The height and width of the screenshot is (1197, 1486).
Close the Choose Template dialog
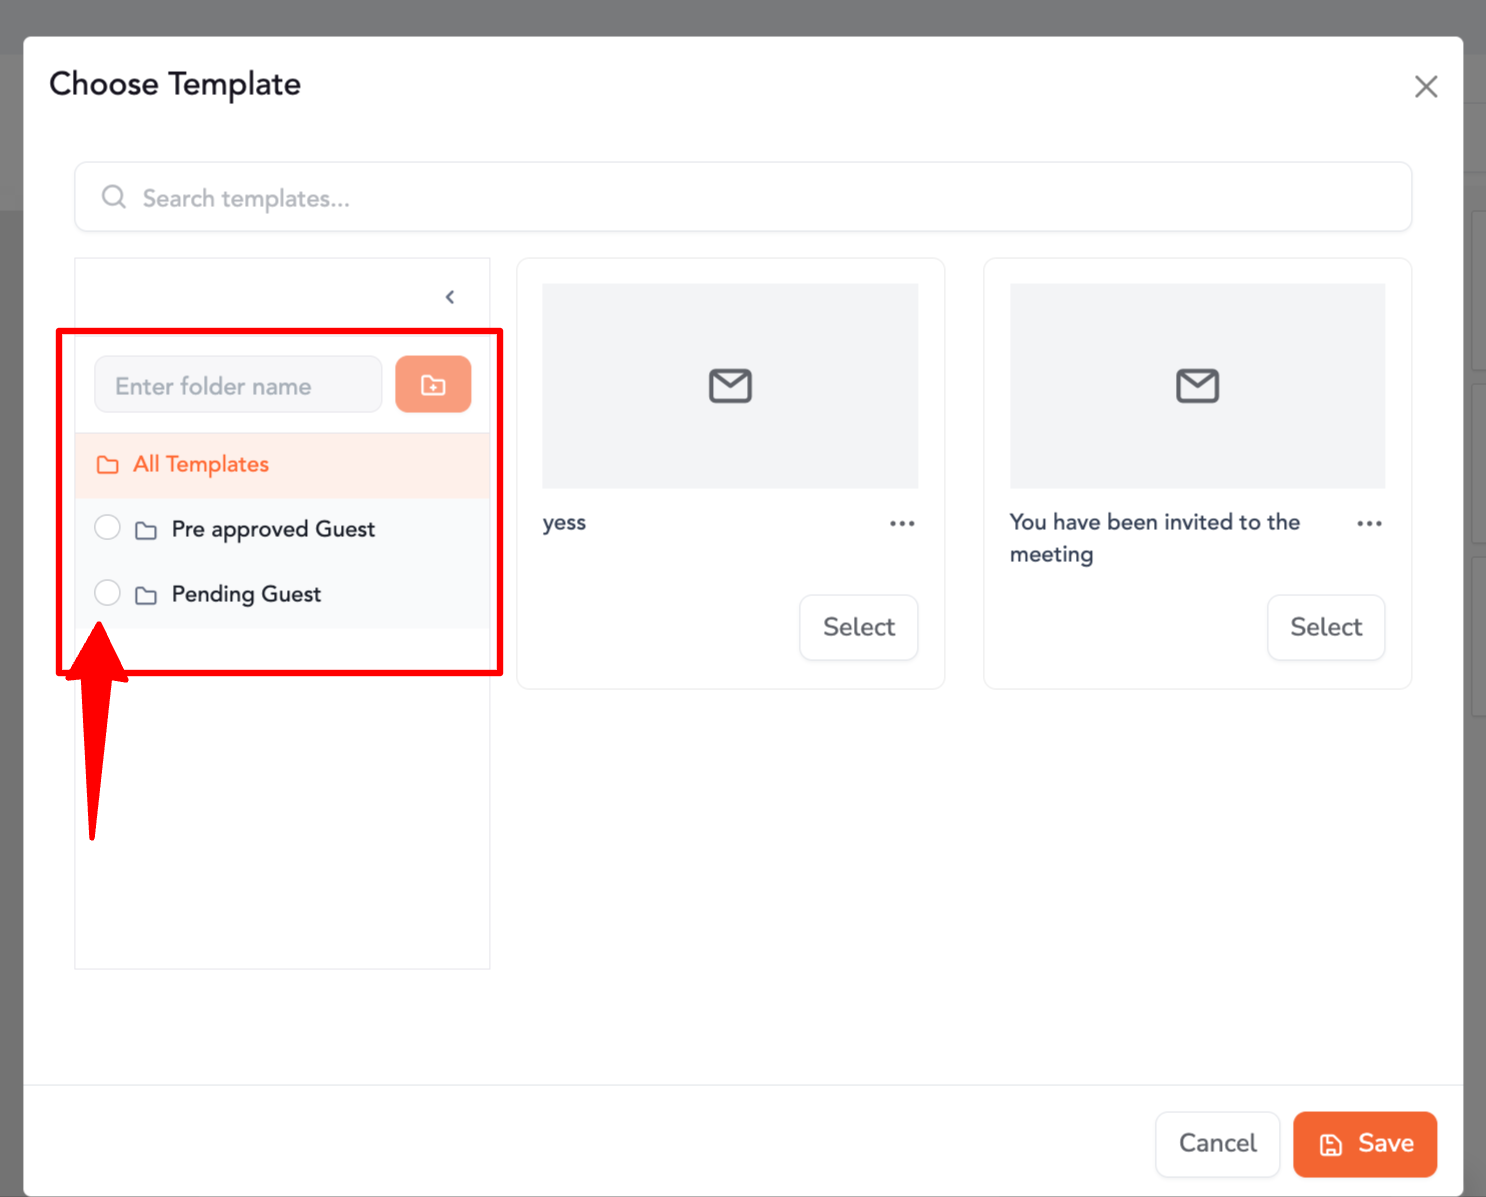pyautogui.click(x=1426, y=87)
